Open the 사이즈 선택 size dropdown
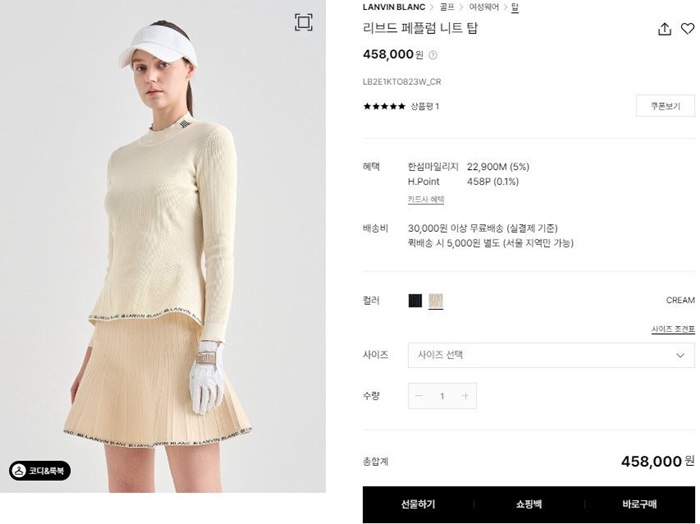Viewport: 700px width, 524px height. click(551, 355)
